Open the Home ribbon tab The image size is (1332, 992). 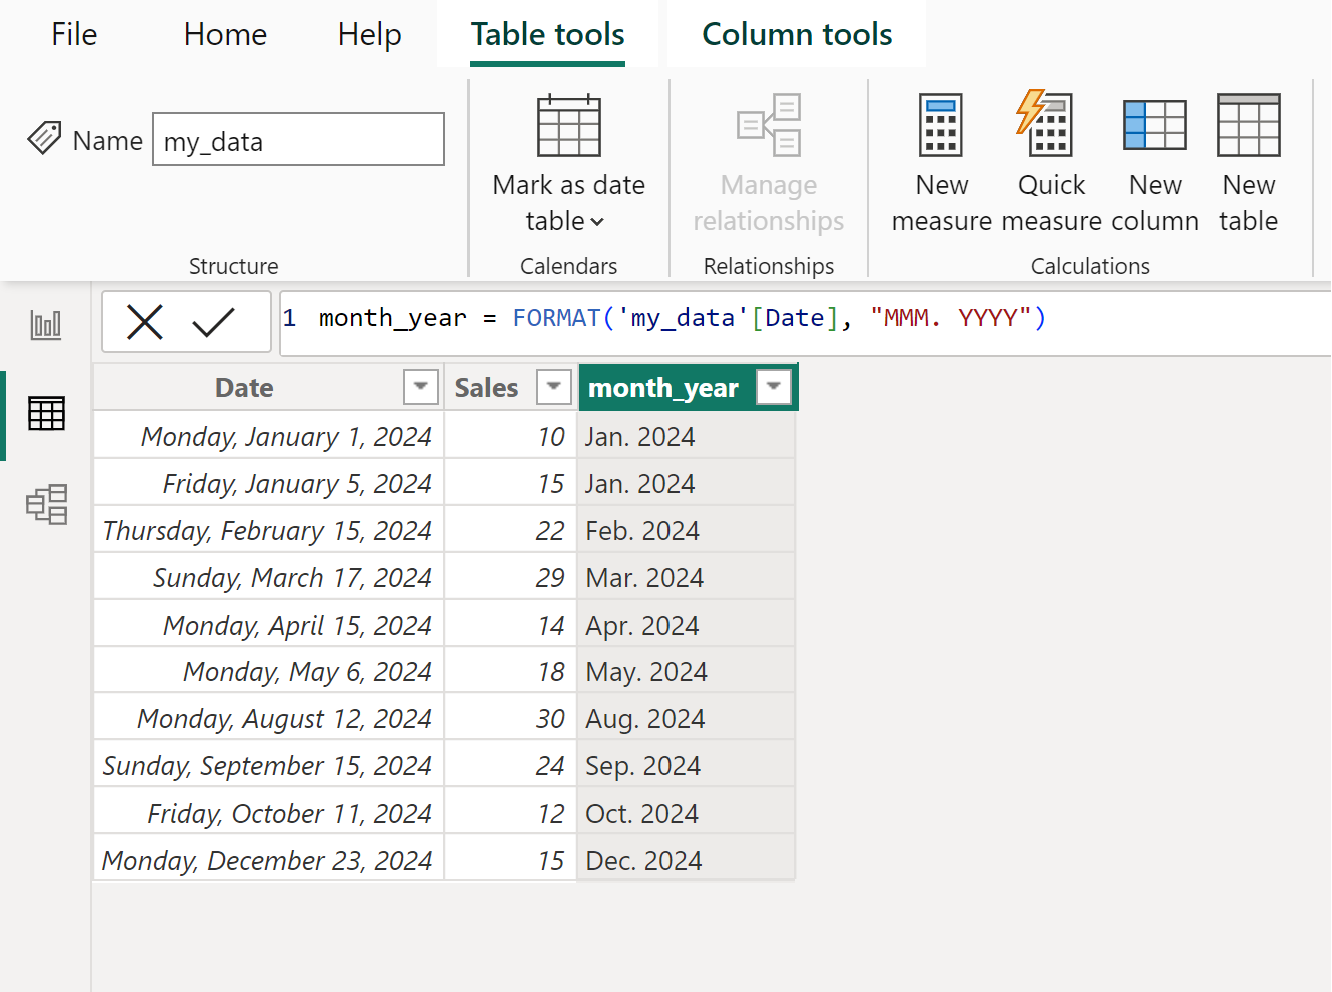pyautogui.click(x=224, y=33)
